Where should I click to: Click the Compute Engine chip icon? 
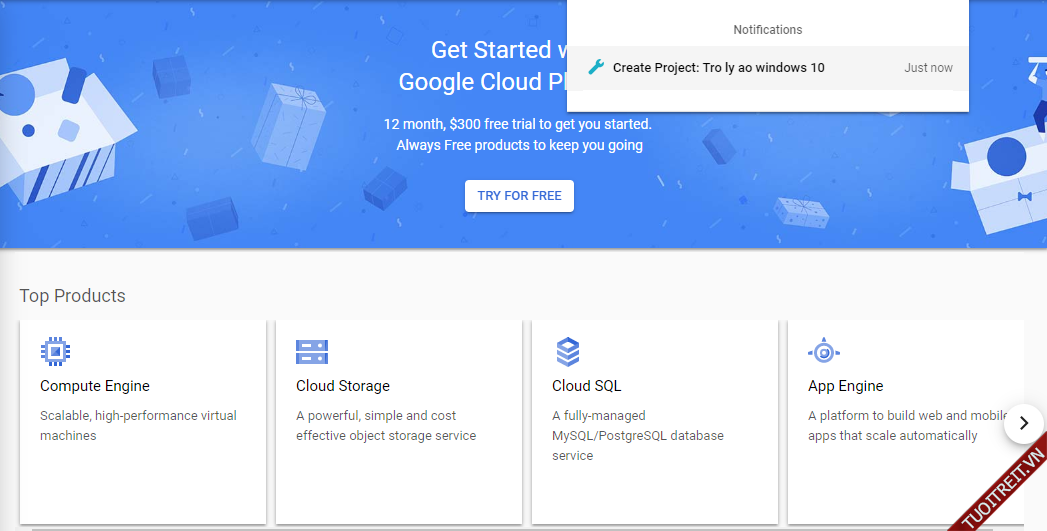tap(55, 351)
